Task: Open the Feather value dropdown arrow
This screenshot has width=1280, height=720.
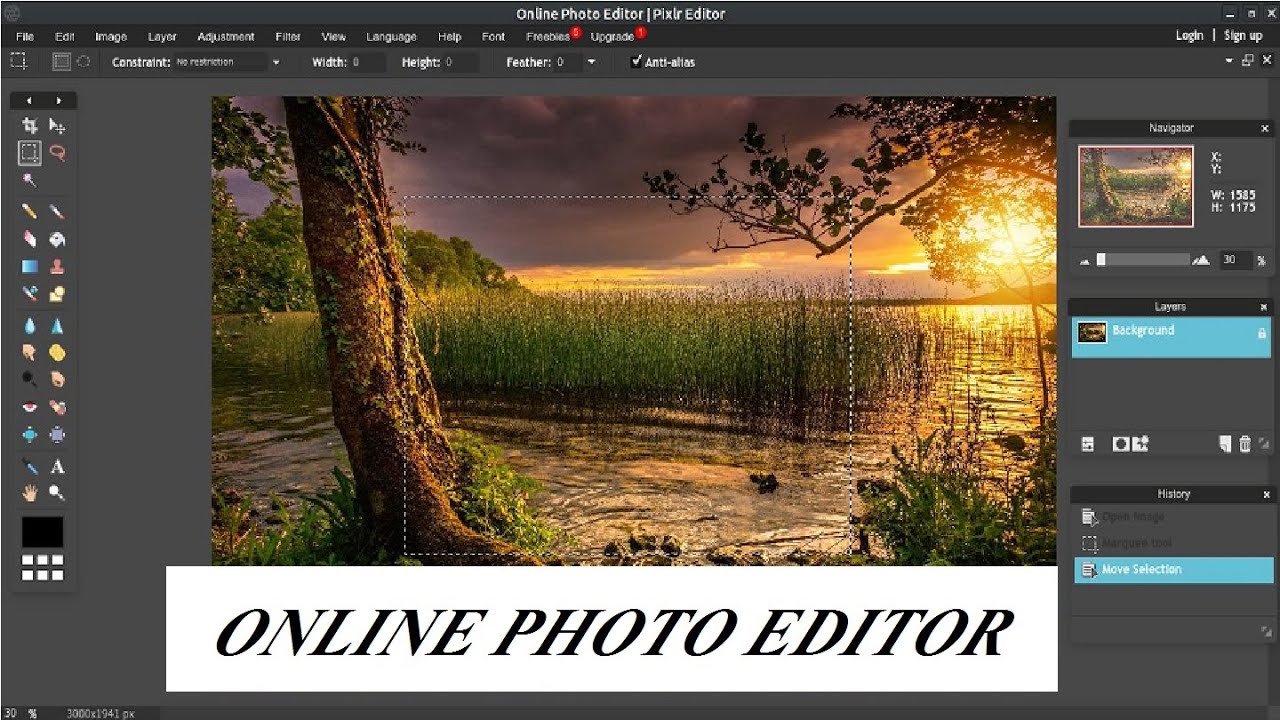Action: (x=591, y=62)
